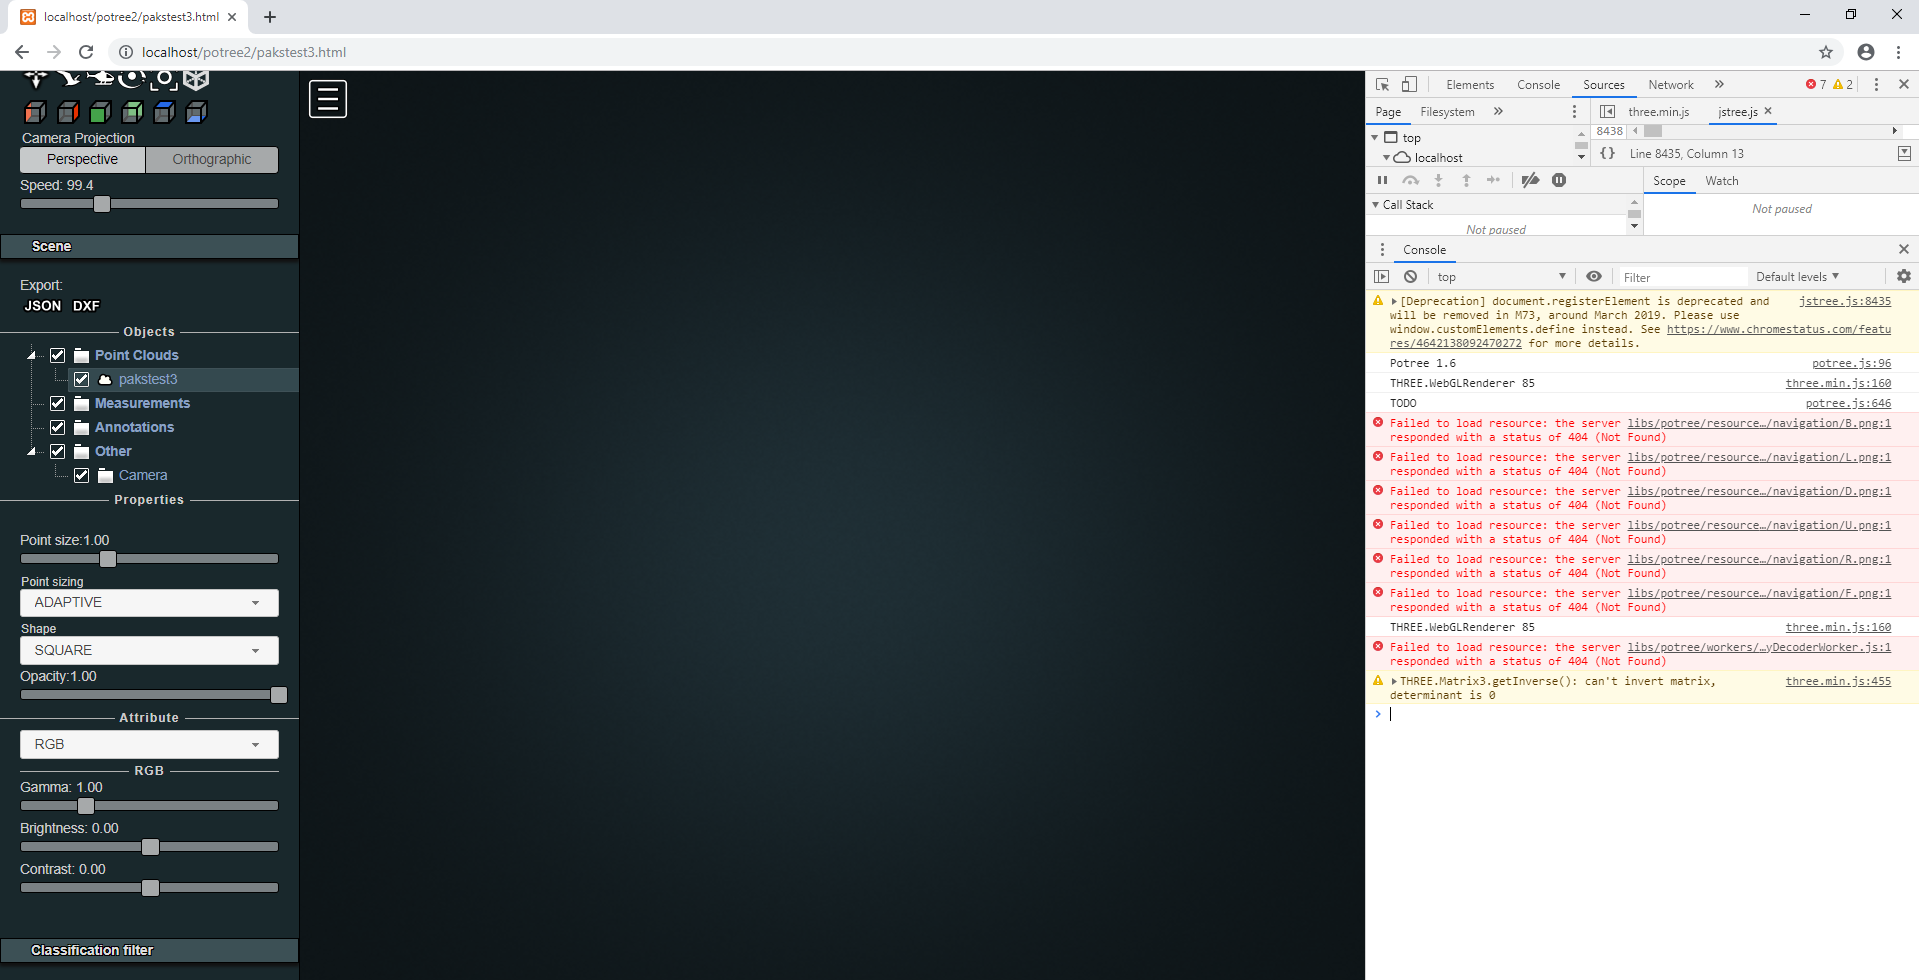Switch to the Network tab
Screen dimensions: 1919x980
coord(1670,85)
